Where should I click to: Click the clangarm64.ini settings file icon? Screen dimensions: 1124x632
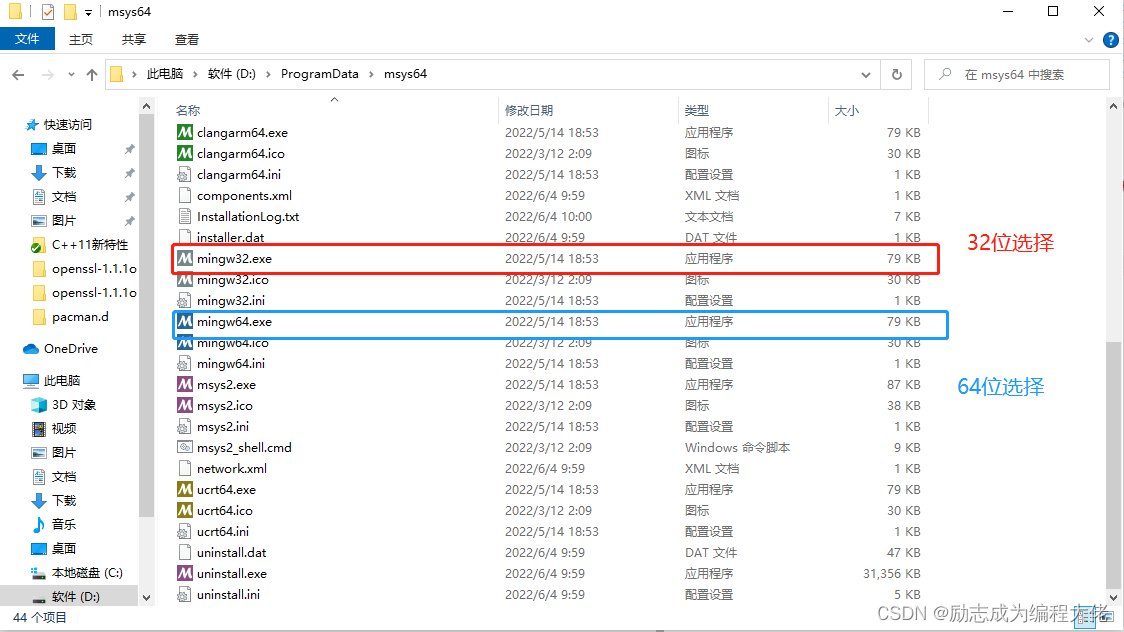(x=185, y=174)
